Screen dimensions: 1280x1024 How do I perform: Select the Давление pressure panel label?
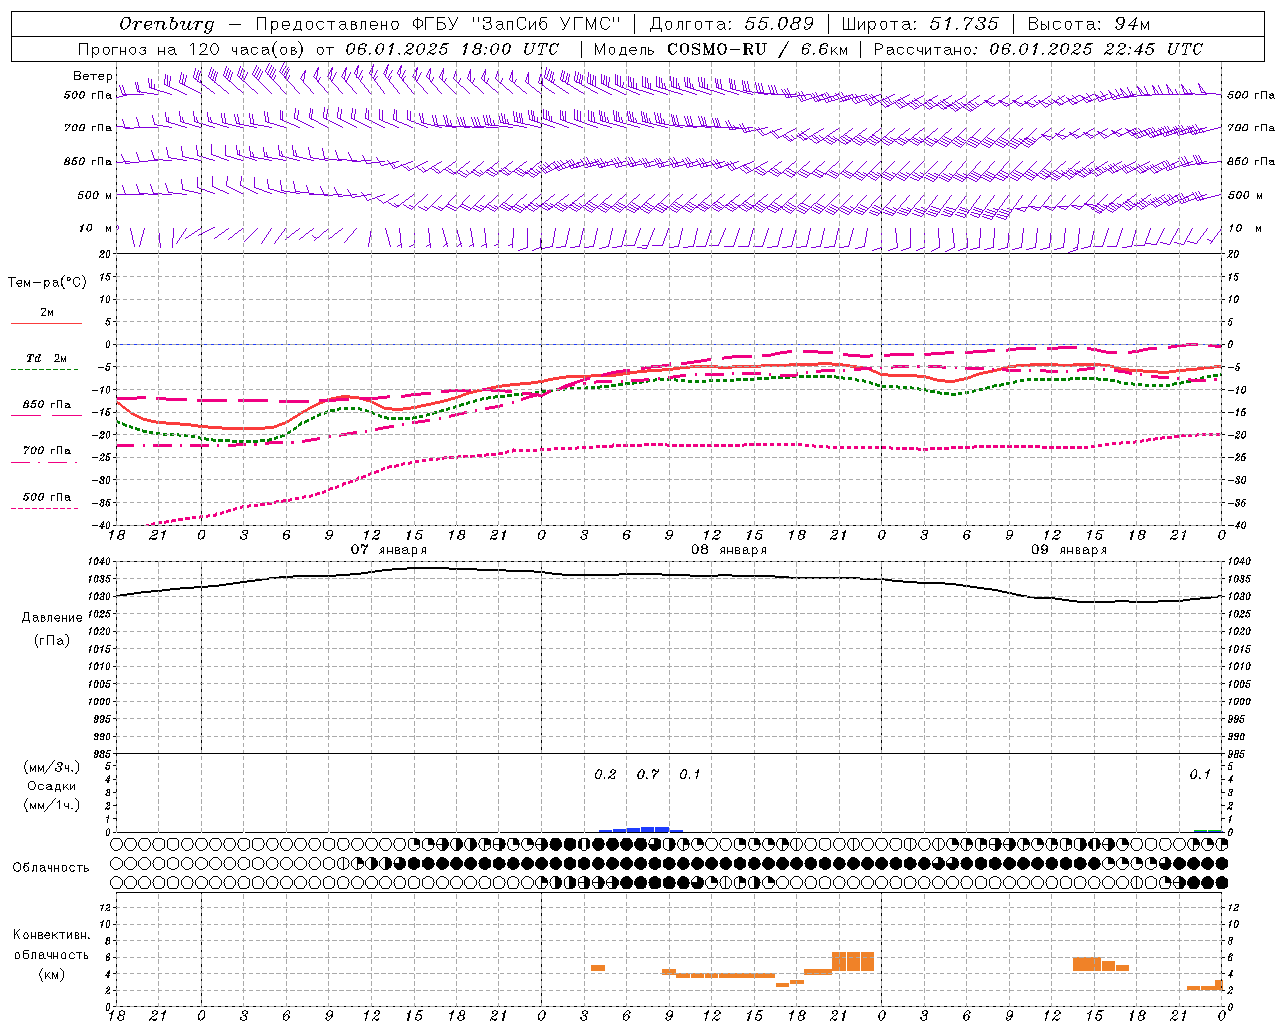[52, 618]
